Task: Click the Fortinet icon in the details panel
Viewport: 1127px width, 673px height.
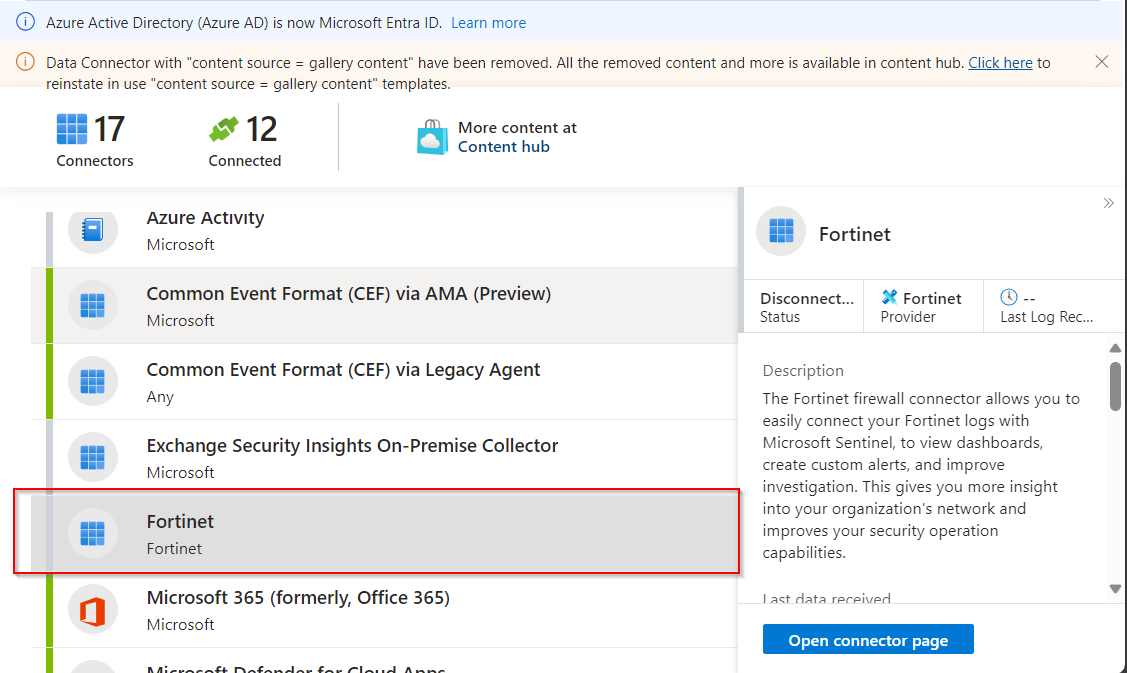Action: coord(780,231)
